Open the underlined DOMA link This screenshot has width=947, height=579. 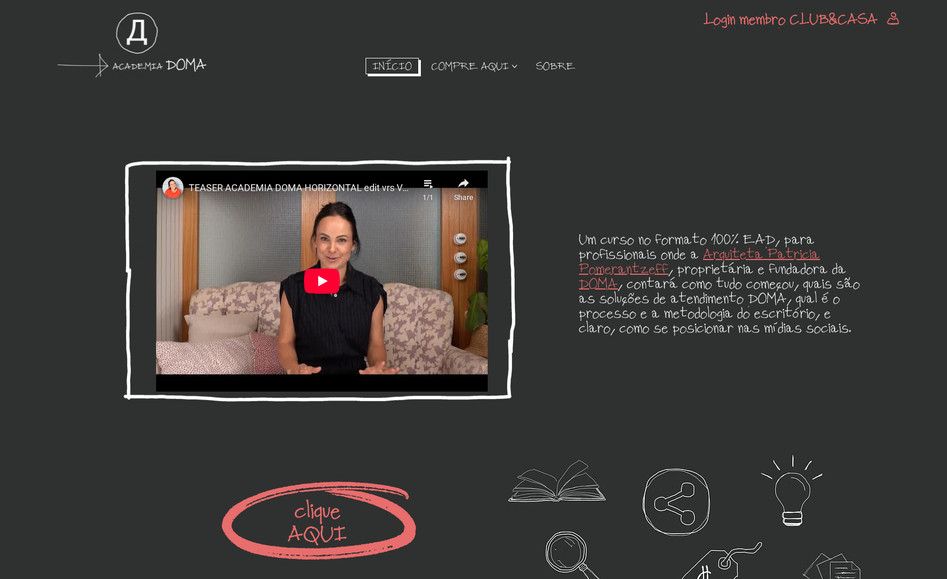point(598,284)
